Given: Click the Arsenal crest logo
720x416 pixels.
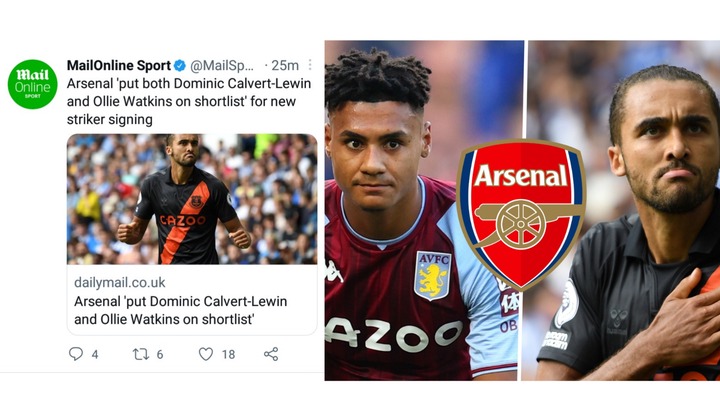Looking at the screenshot, I should coord(521,214).
